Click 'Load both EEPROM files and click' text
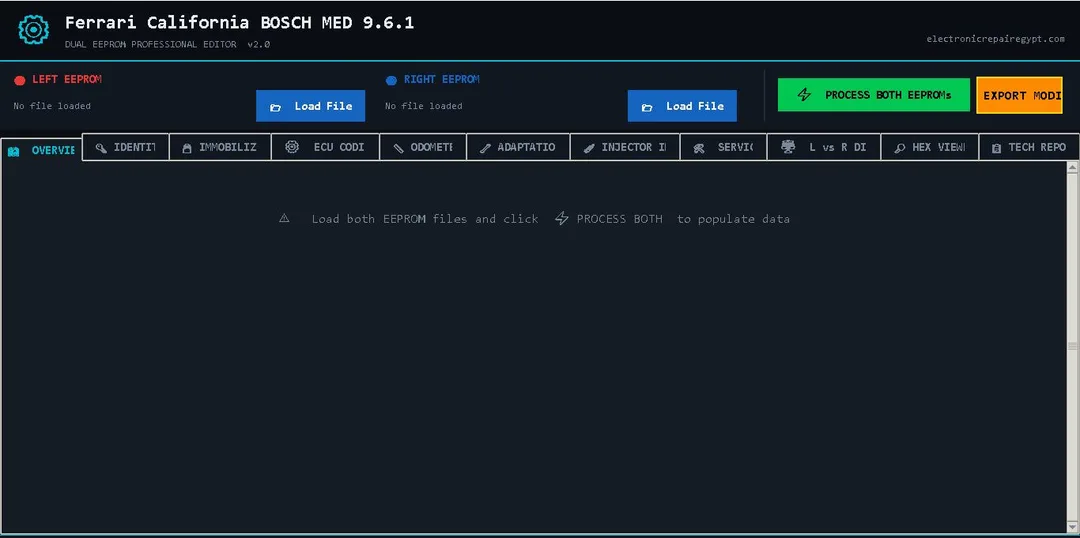 (x=425, y=219)
